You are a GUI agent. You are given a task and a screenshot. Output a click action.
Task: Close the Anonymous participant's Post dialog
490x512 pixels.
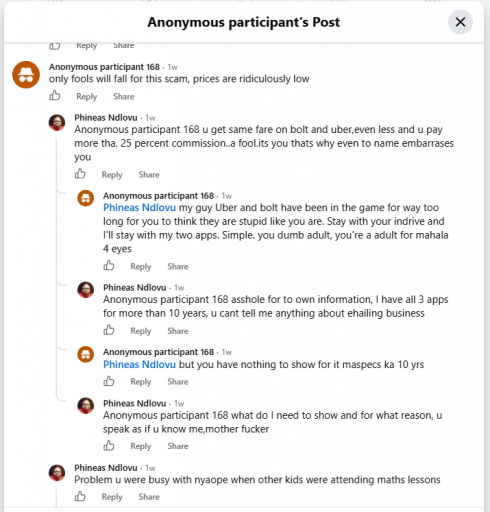[x=460, y=22]
